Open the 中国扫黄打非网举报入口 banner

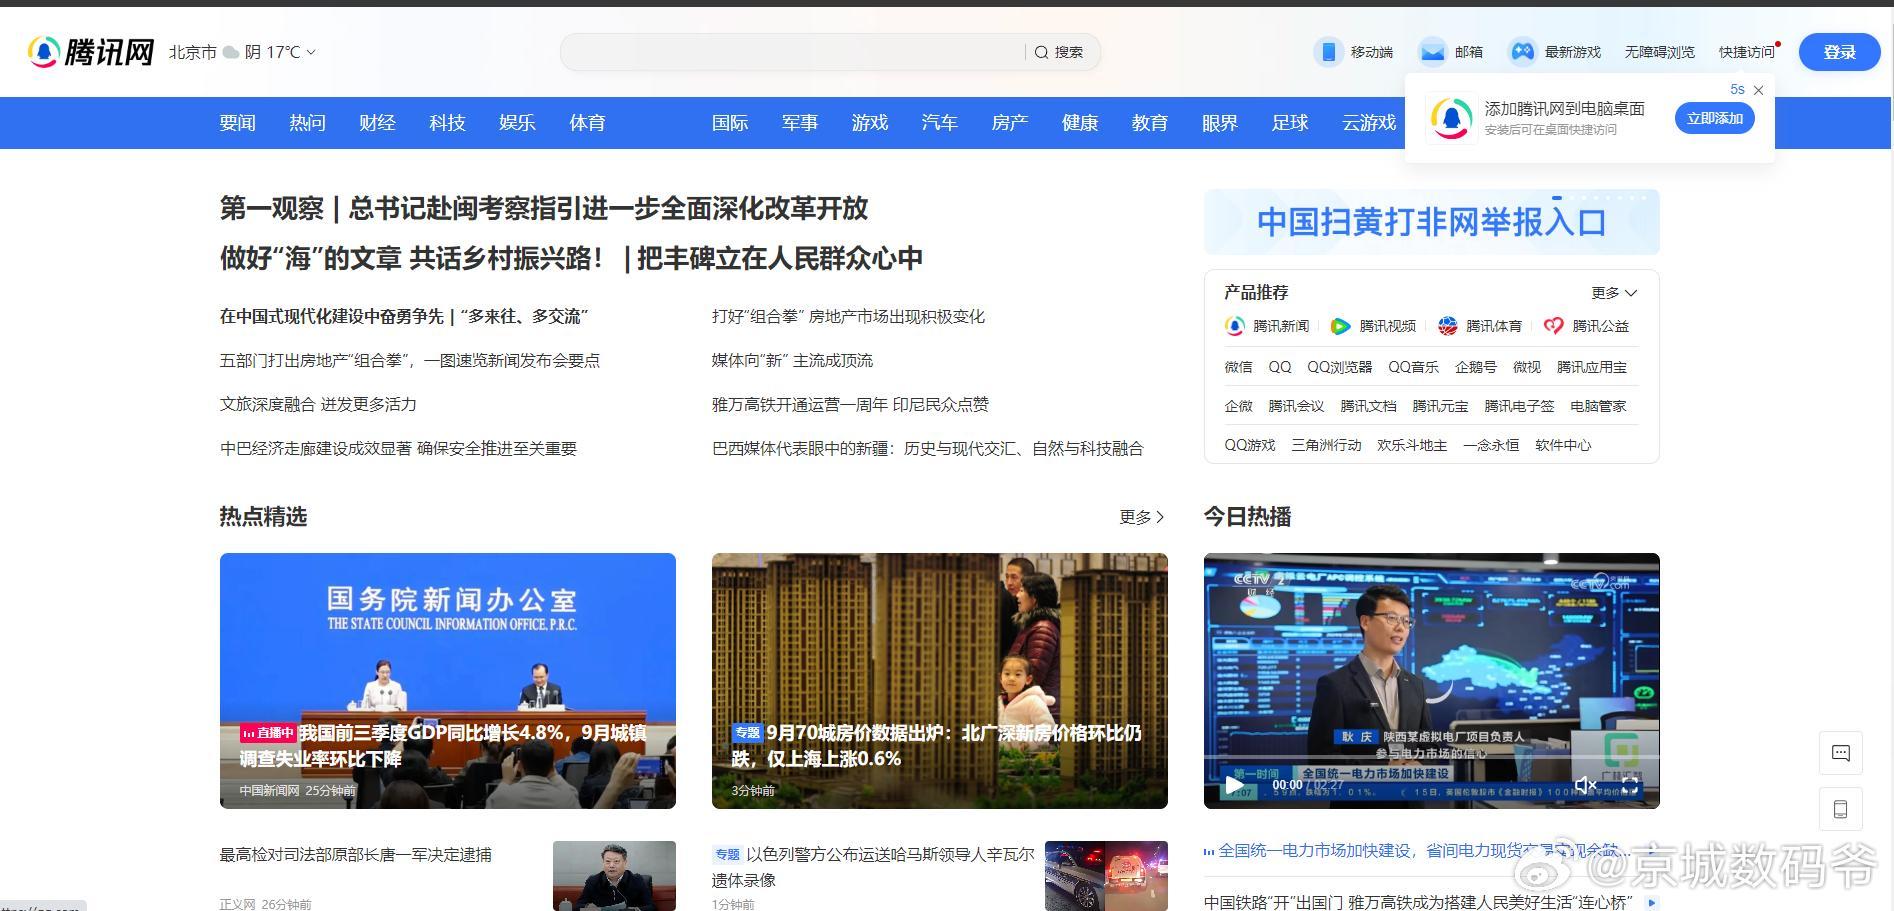tap(1431, 222)
